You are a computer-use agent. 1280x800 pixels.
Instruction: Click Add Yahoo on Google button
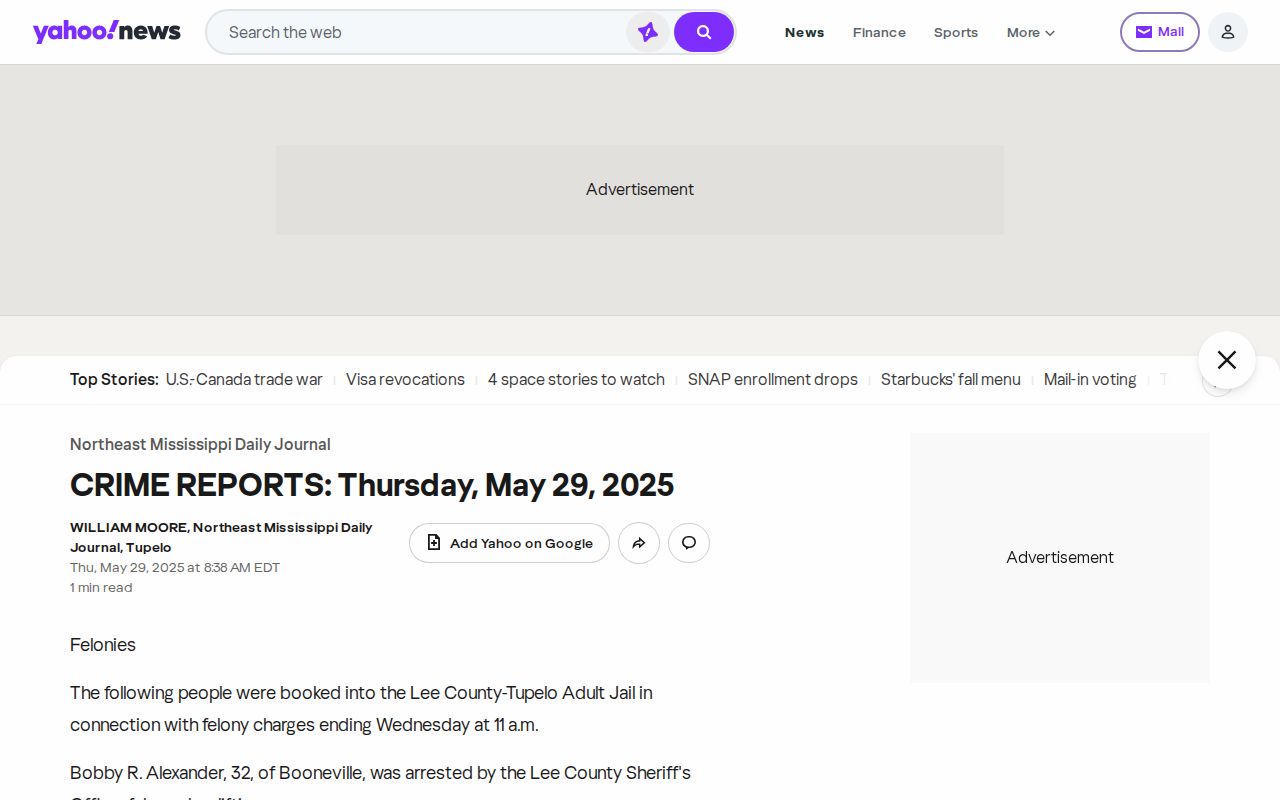(x=509, y=543)
